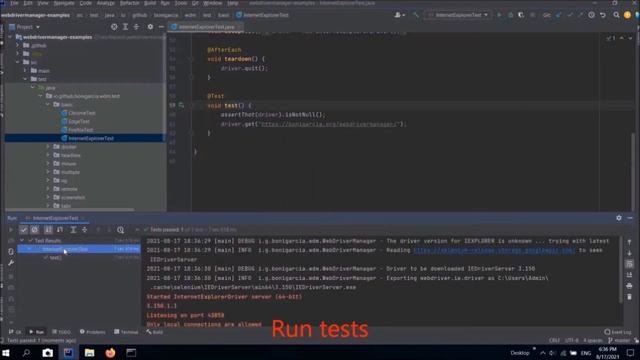Open the Edit menu

tap(28, 3)
